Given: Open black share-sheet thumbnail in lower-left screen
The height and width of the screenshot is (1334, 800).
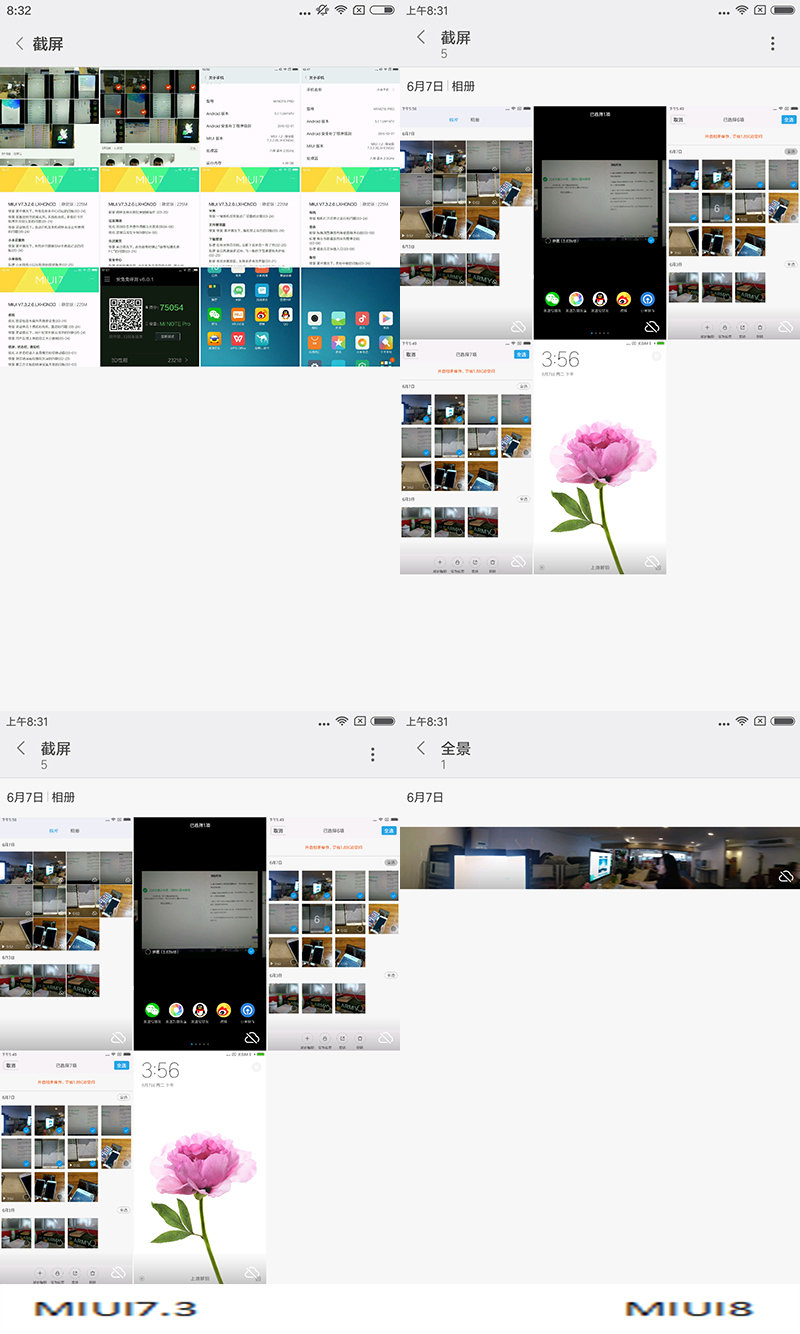Looking at the screenshot, I should pos(199,933).
